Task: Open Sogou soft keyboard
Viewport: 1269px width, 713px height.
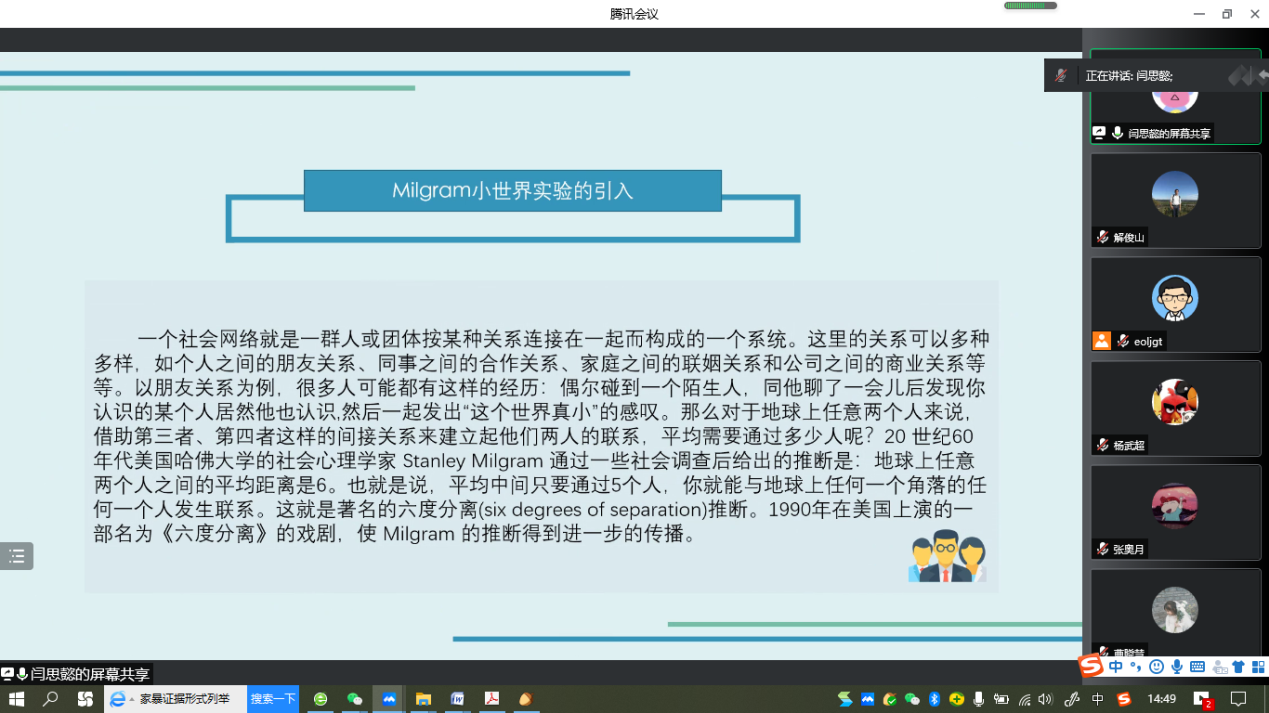Action: tap(1197, 667)
